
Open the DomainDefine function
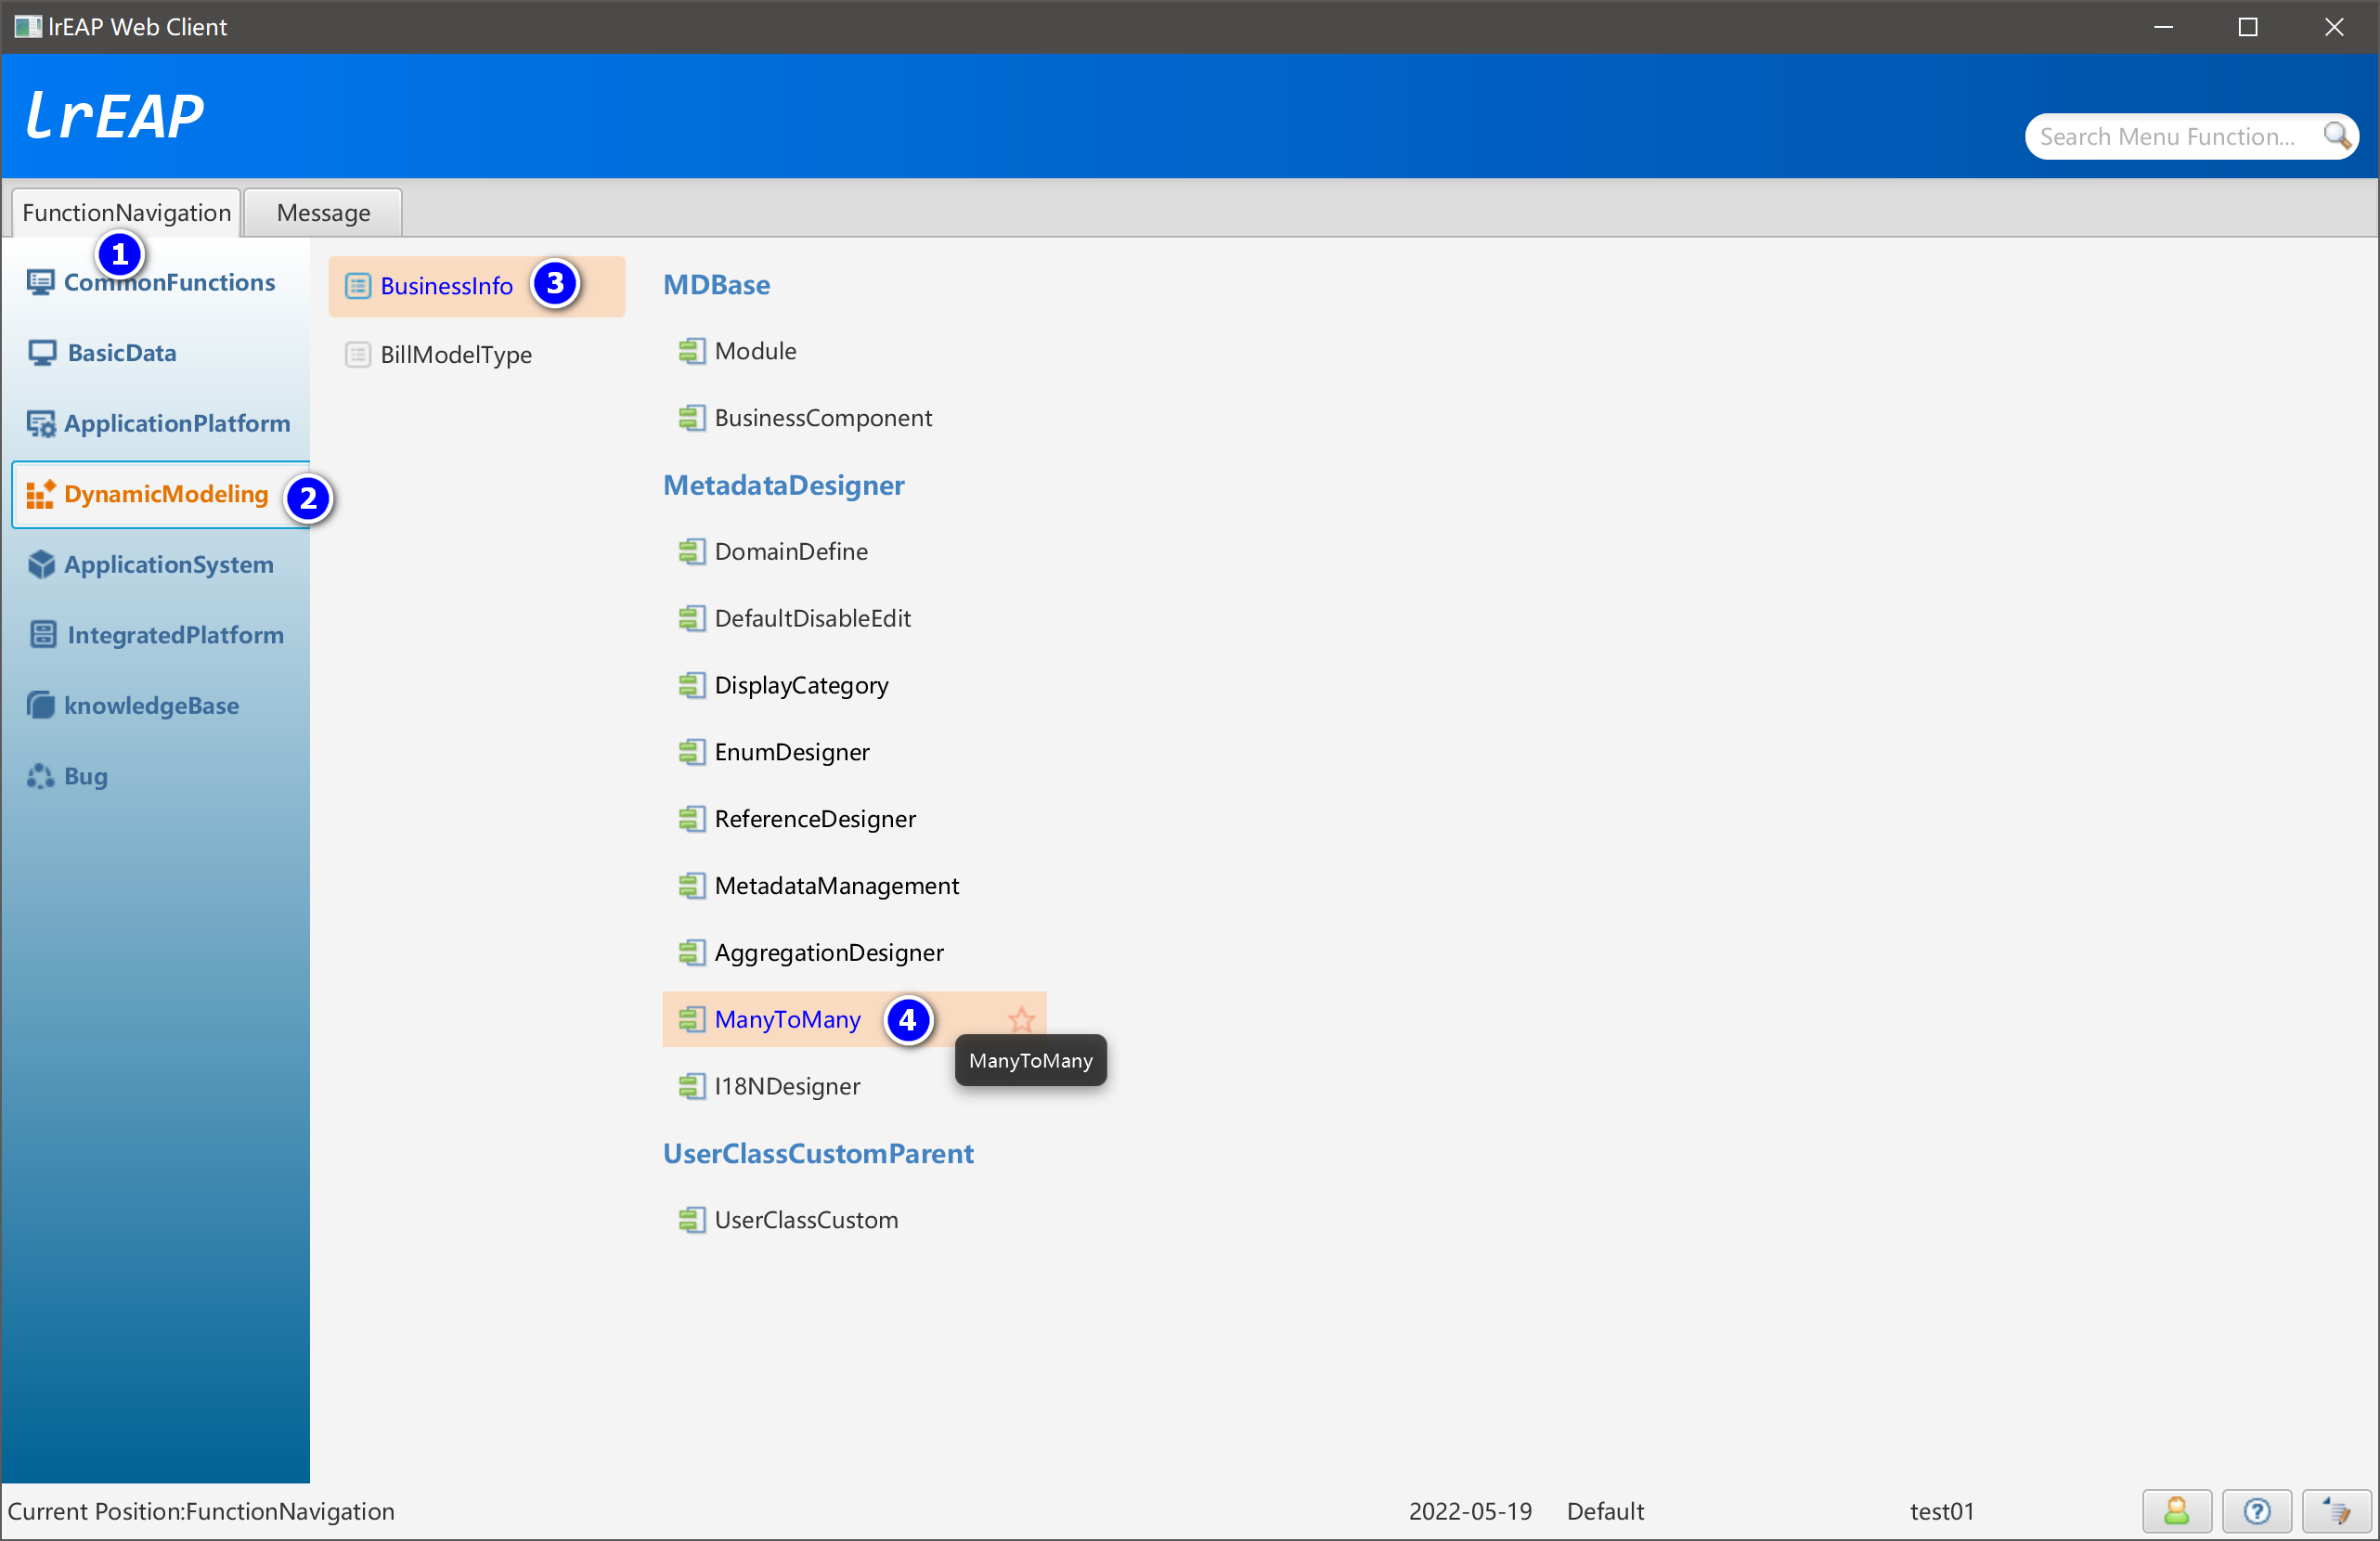(791, 552)
